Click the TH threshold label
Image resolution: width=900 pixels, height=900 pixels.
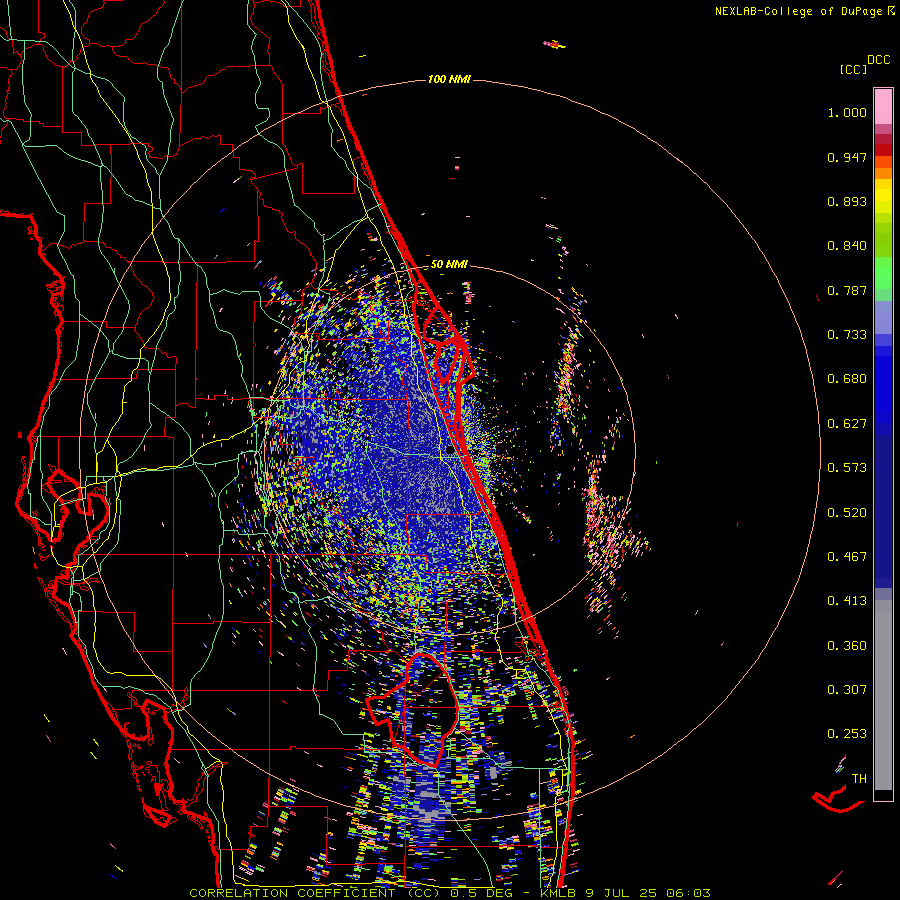tap(859, 779)
